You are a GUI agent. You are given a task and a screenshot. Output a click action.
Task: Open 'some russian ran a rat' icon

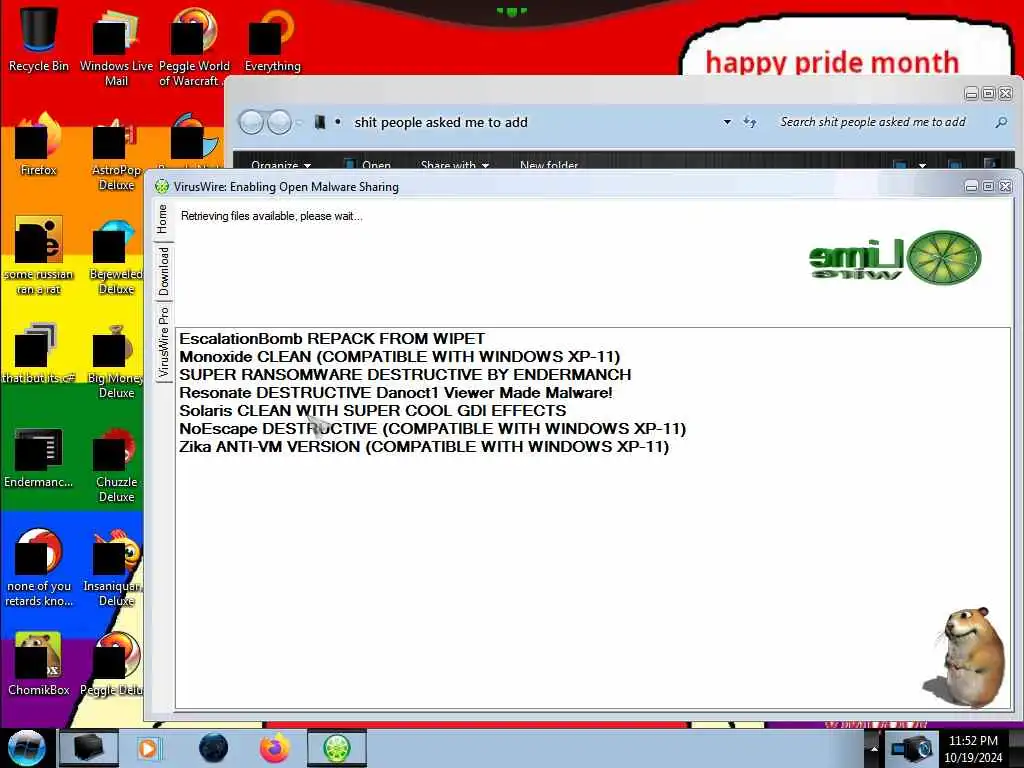click(39, 256)
